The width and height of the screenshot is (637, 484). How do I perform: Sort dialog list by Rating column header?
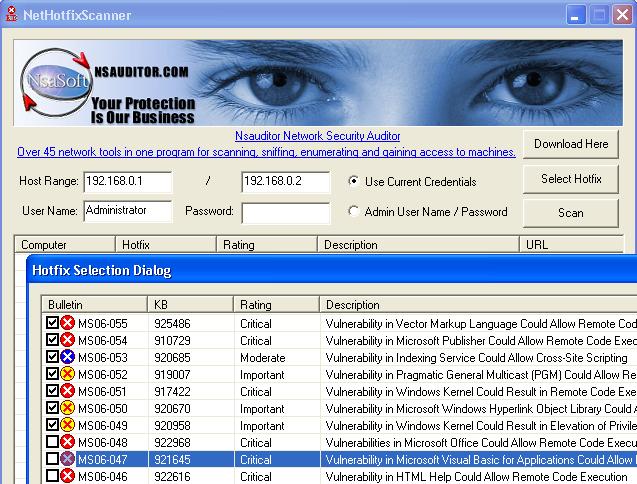pos(276,305)
